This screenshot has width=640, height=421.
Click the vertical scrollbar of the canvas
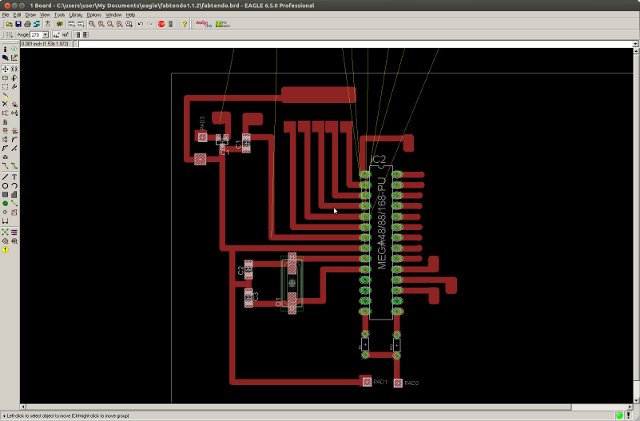(x=636, y=225)
